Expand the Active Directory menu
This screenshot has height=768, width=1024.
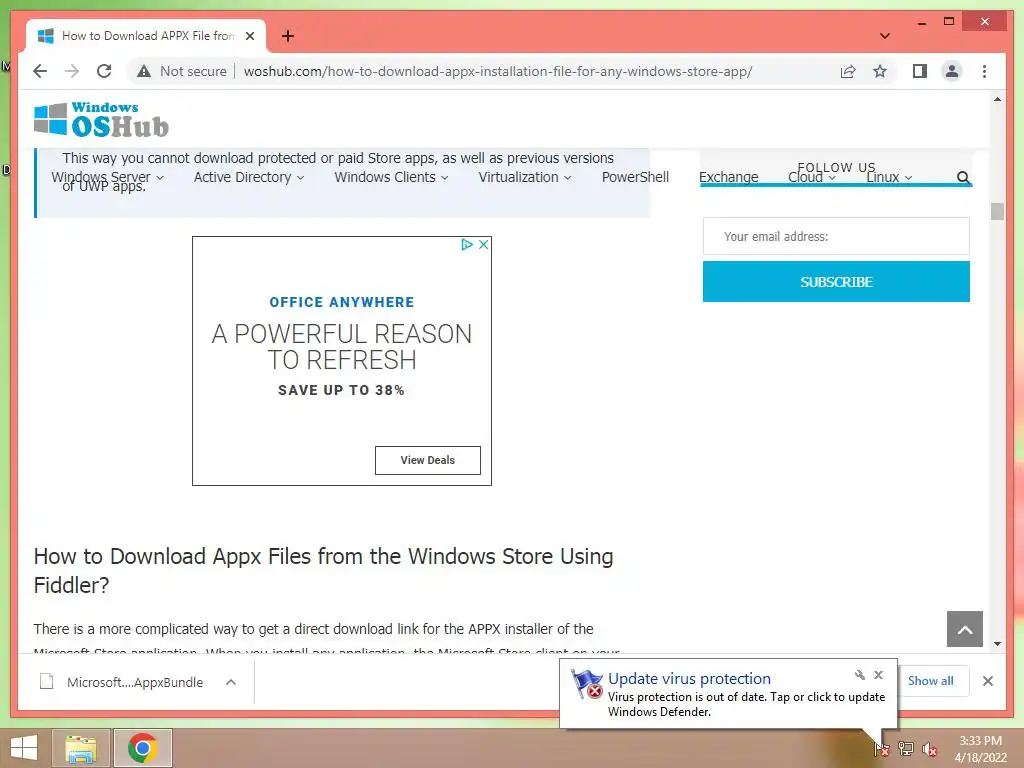[249, 177]
